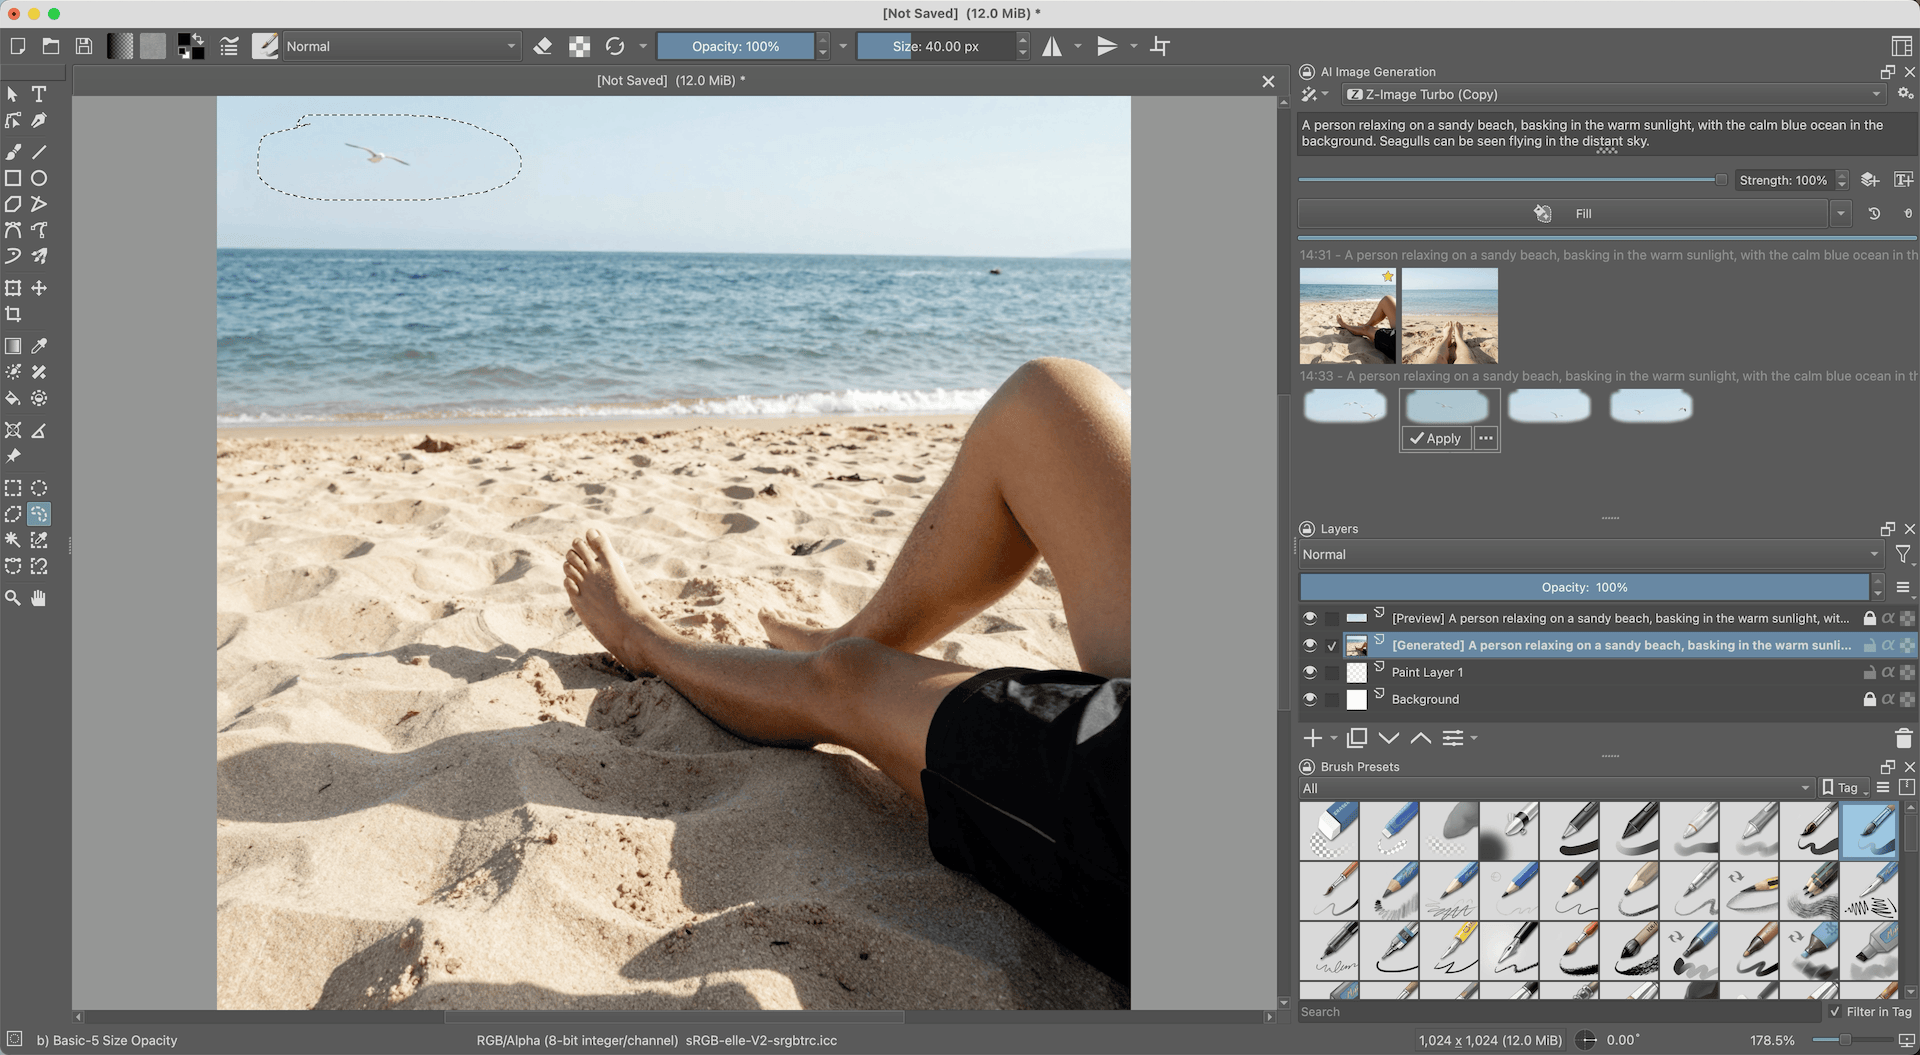
Task: Select the Freehand Brush tool
Action: tap(14, 152)
